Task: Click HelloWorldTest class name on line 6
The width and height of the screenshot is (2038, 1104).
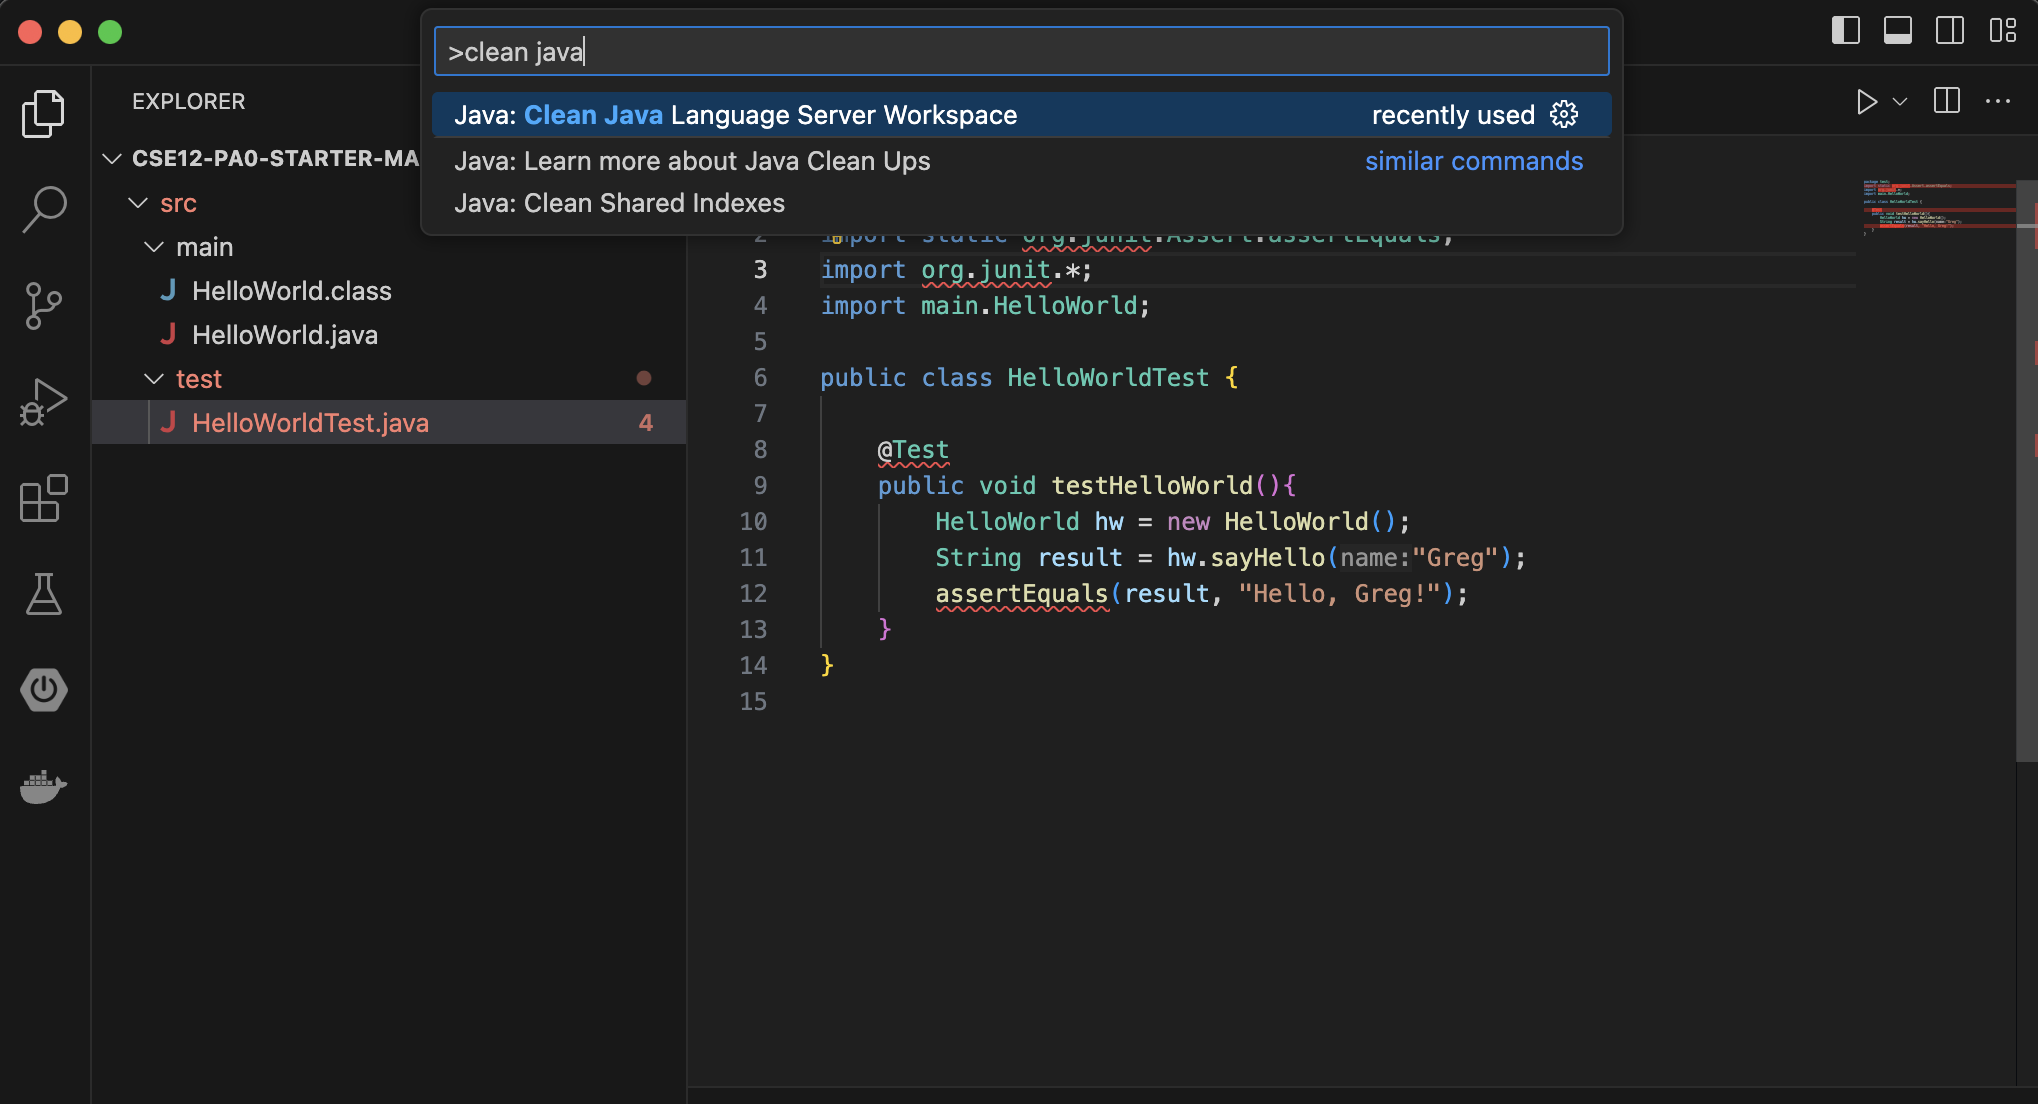Action: pyautogui.click(x=1108, y=378)
